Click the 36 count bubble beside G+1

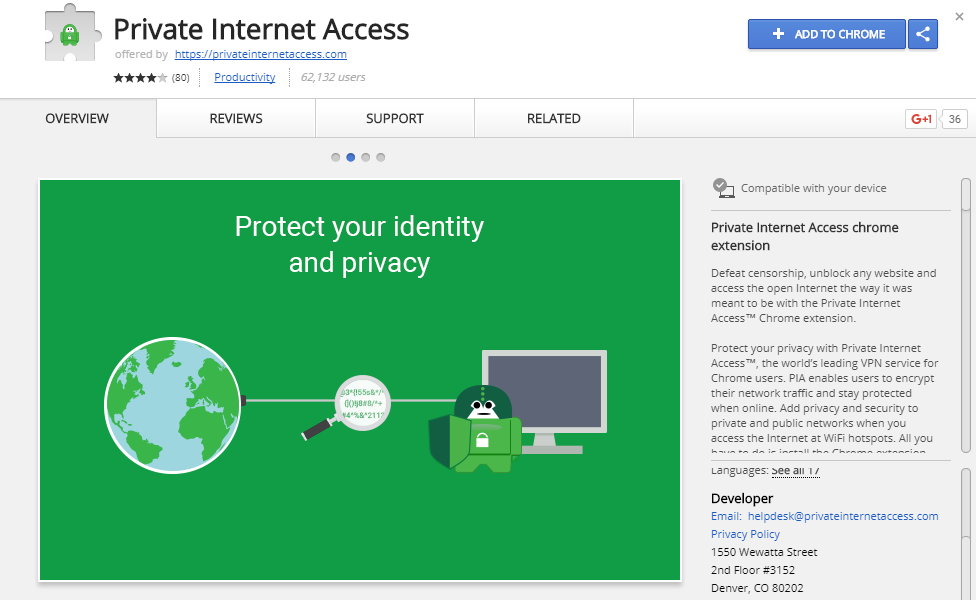pos(954,119)
